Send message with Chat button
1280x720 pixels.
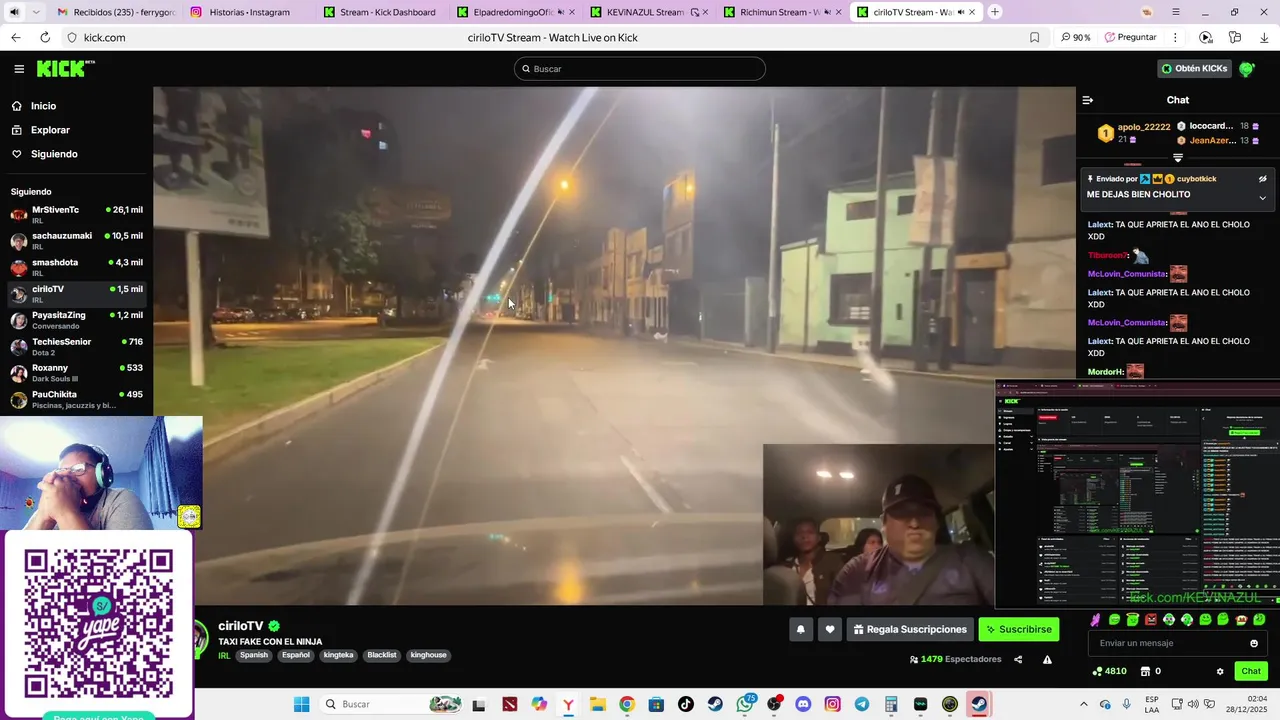[1251, 671]
